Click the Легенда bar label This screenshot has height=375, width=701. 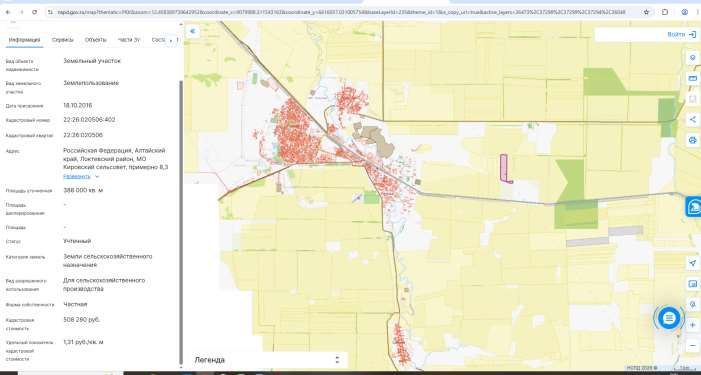(x=209, y=360)
